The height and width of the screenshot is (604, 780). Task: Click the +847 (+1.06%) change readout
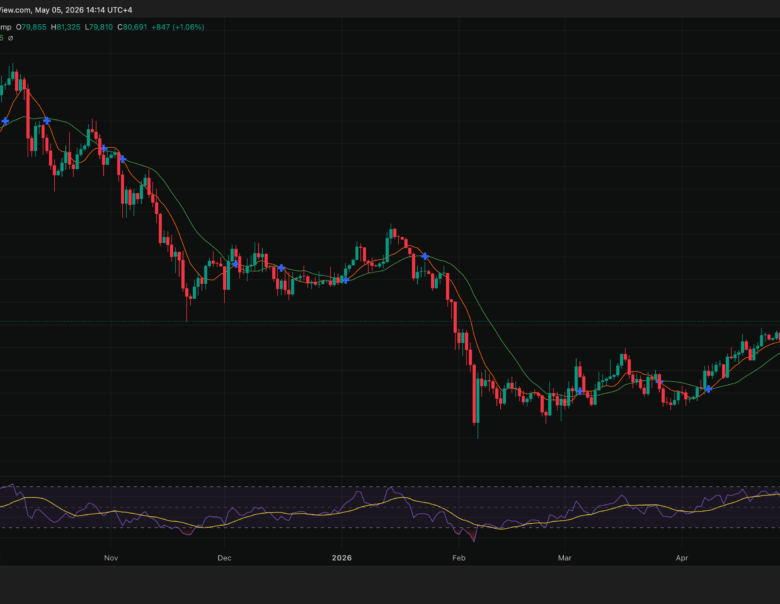click(x=178, y=27)
